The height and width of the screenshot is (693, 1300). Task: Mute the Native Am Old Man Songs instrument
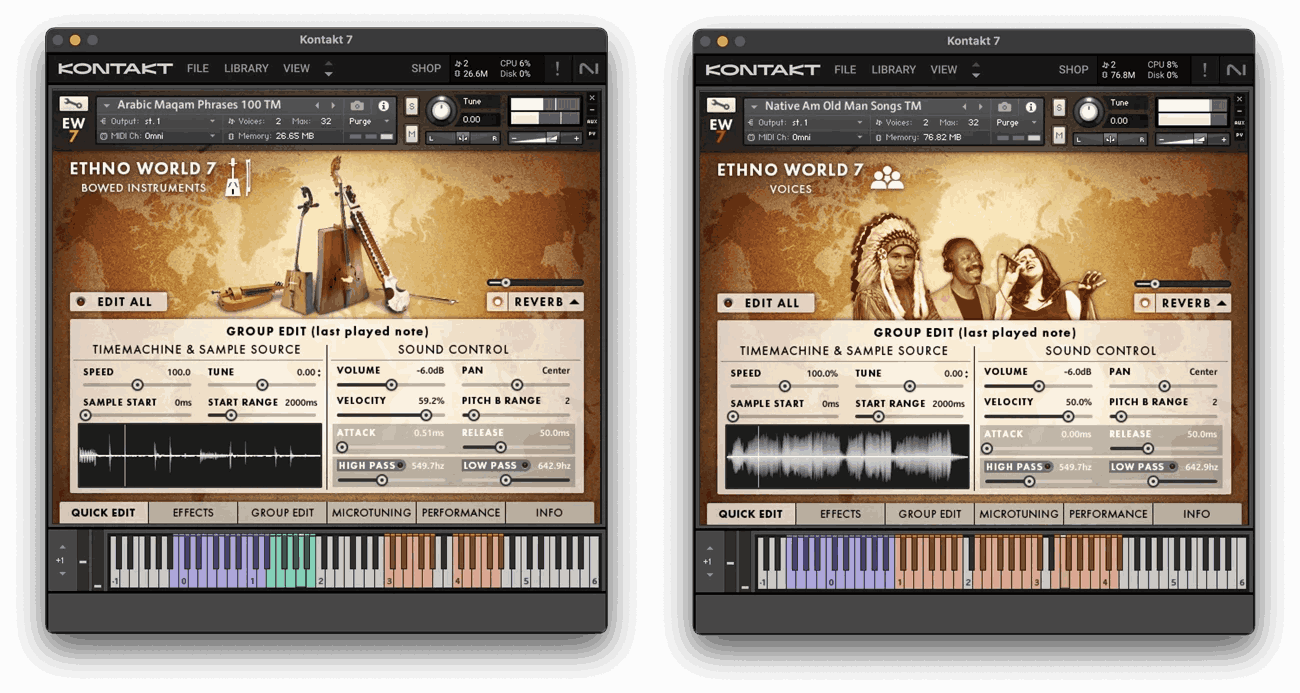(x=1059, y=134)
